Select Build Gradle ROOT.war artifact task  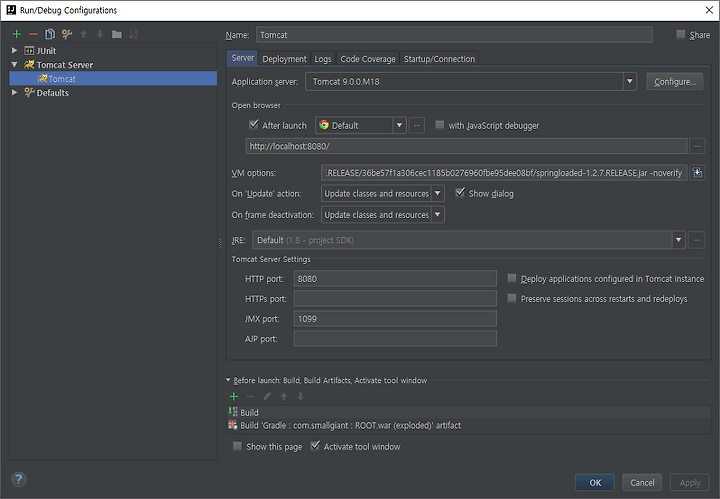(468, 426)
